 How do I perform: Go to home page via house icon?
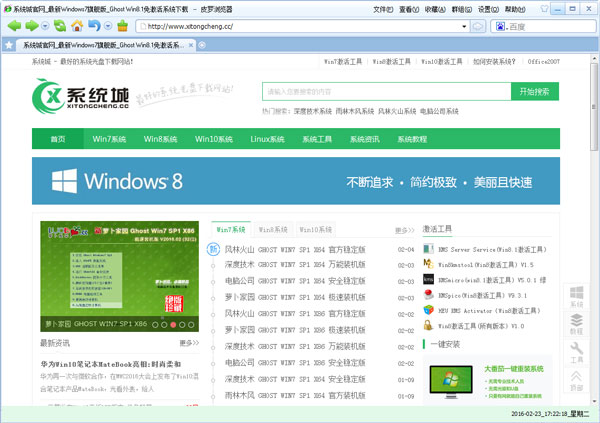coord(77,26)
